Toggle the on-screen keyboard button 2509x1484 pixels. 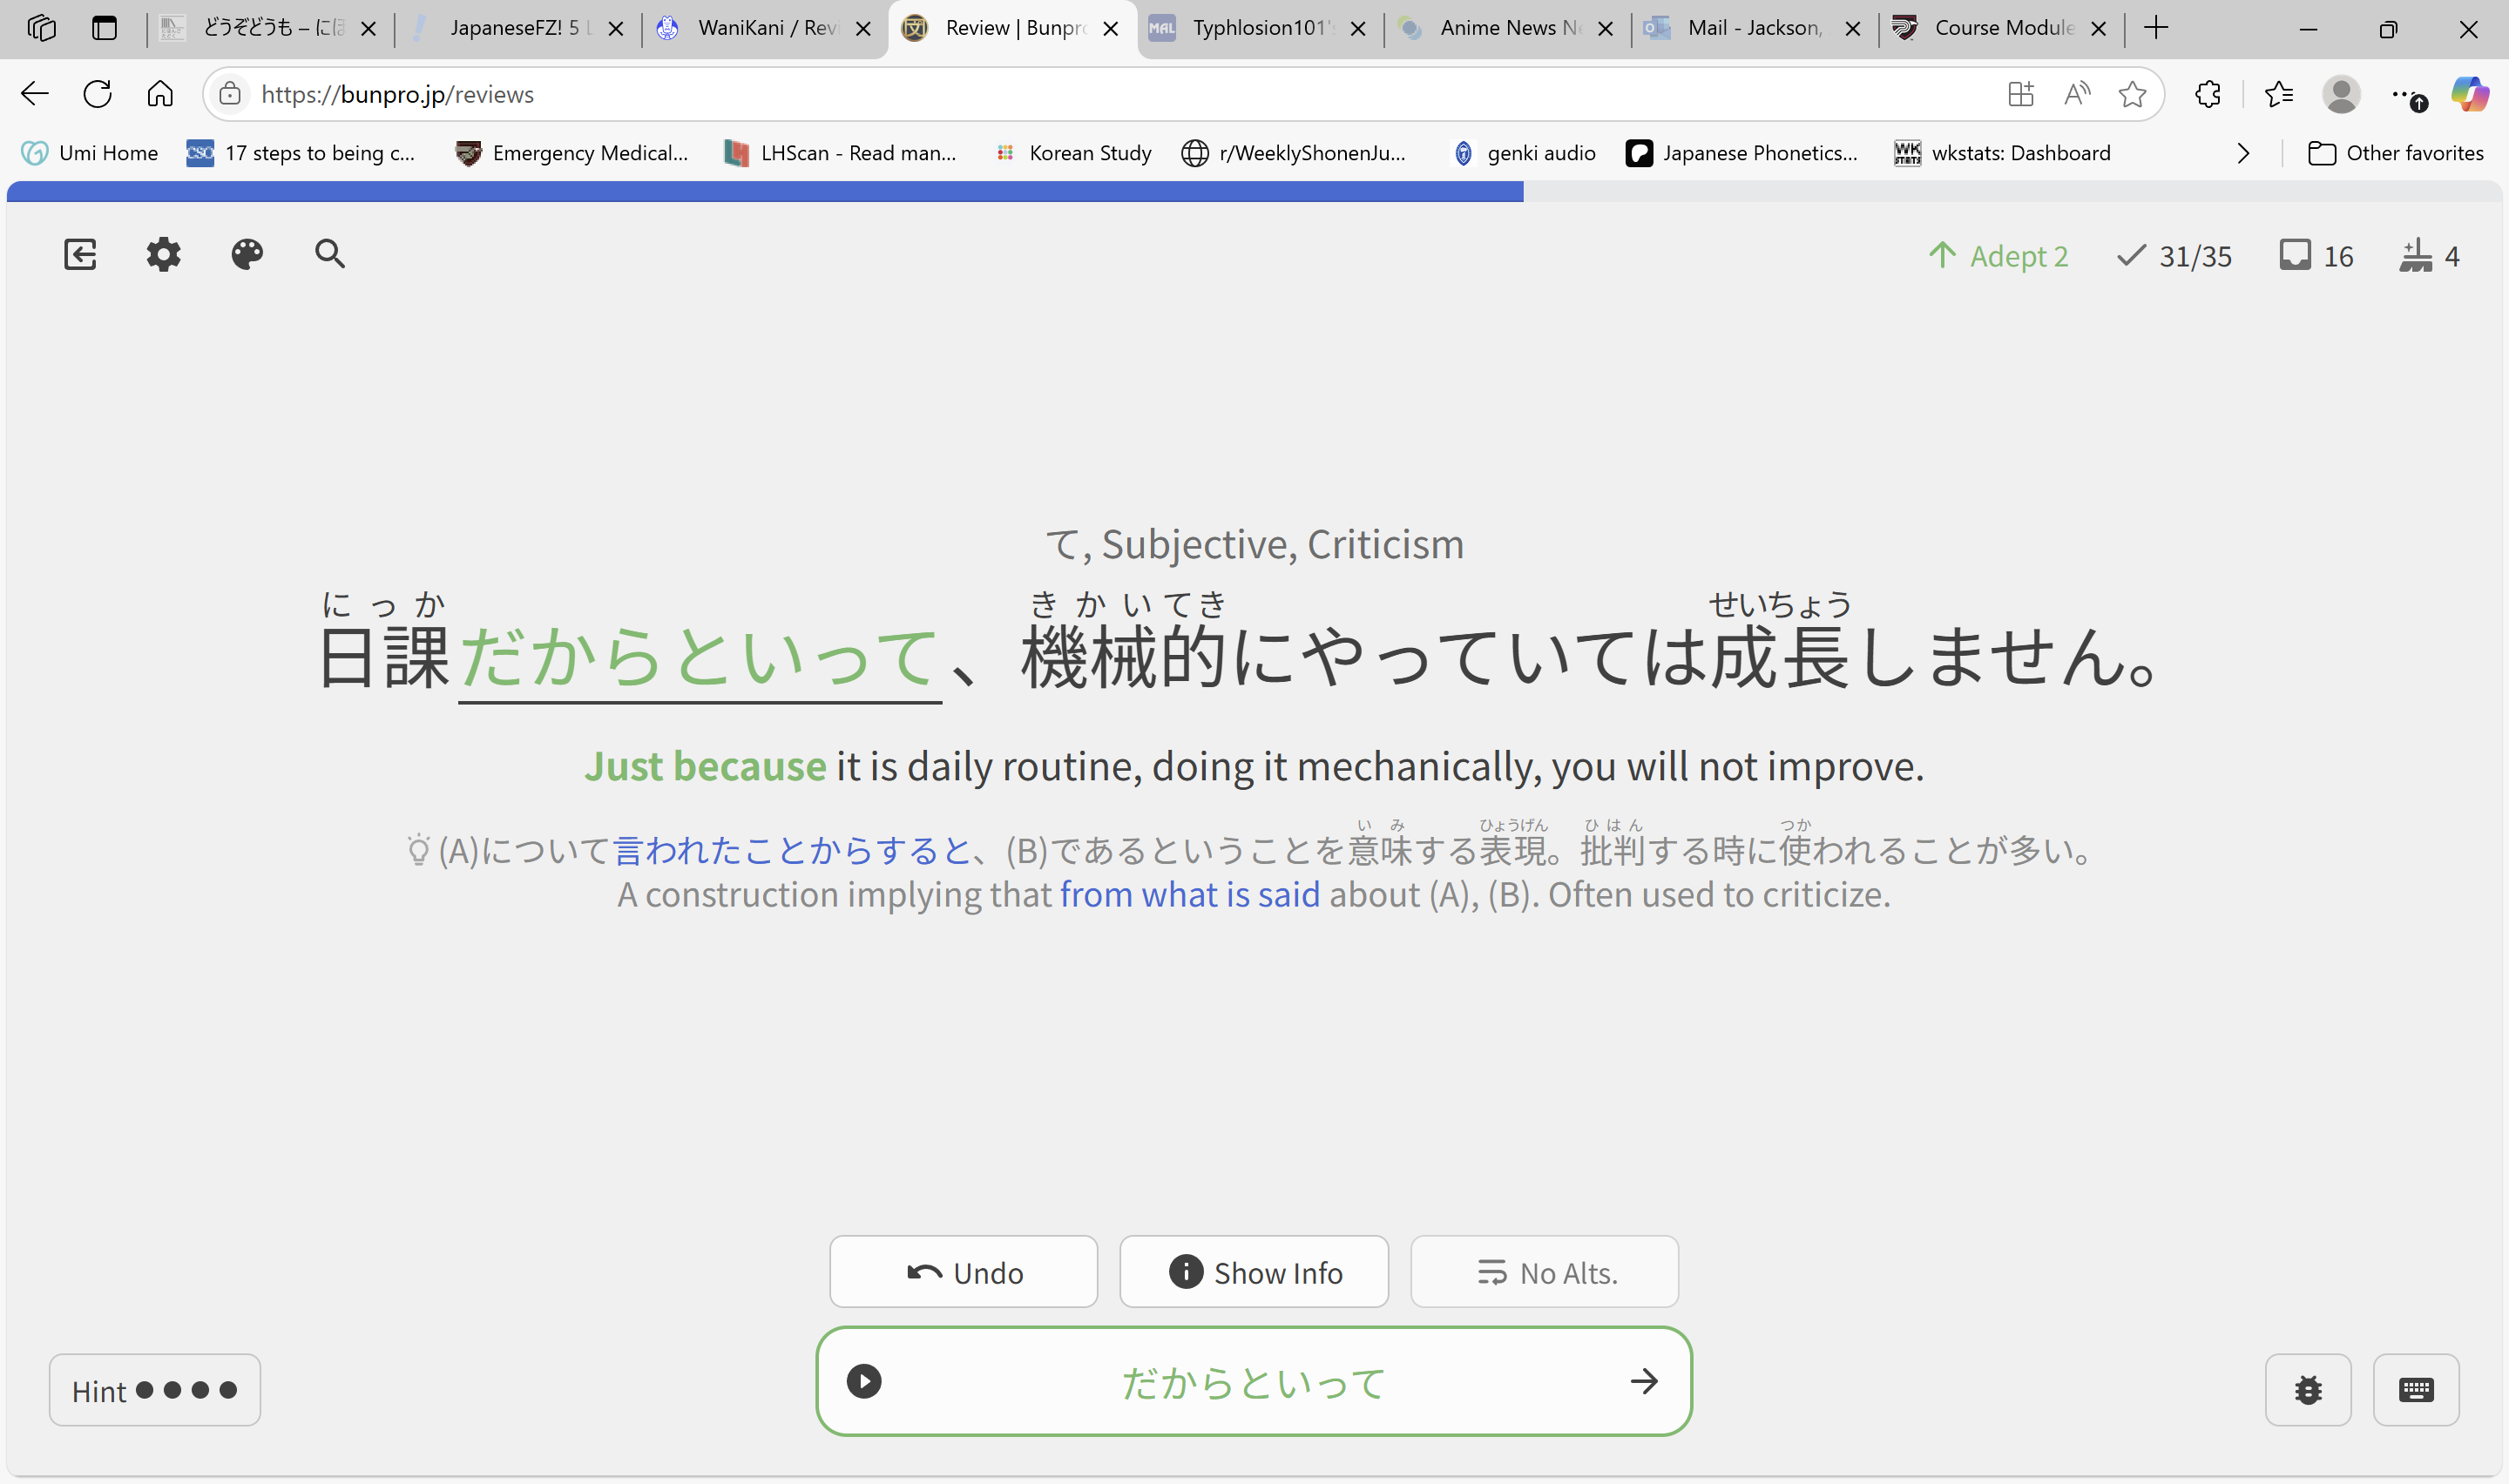tap(2416, 1389)
